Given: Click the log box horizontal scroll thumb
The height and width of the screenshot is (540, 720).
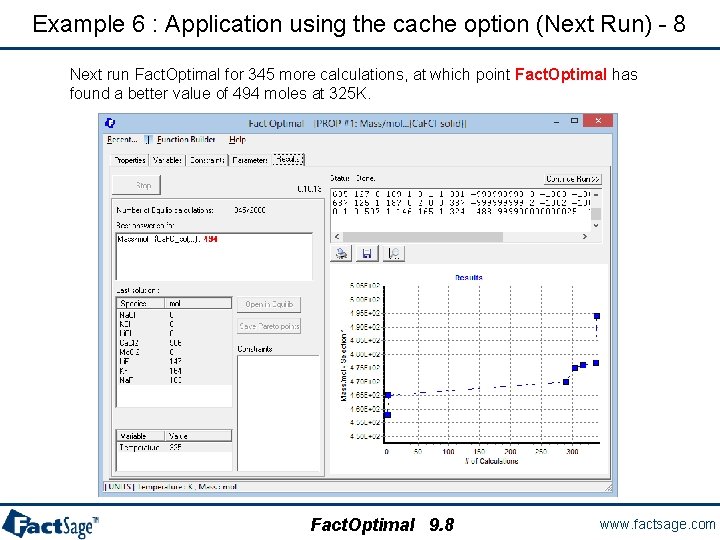Looking at the screenshot, I should click(423, 236).
